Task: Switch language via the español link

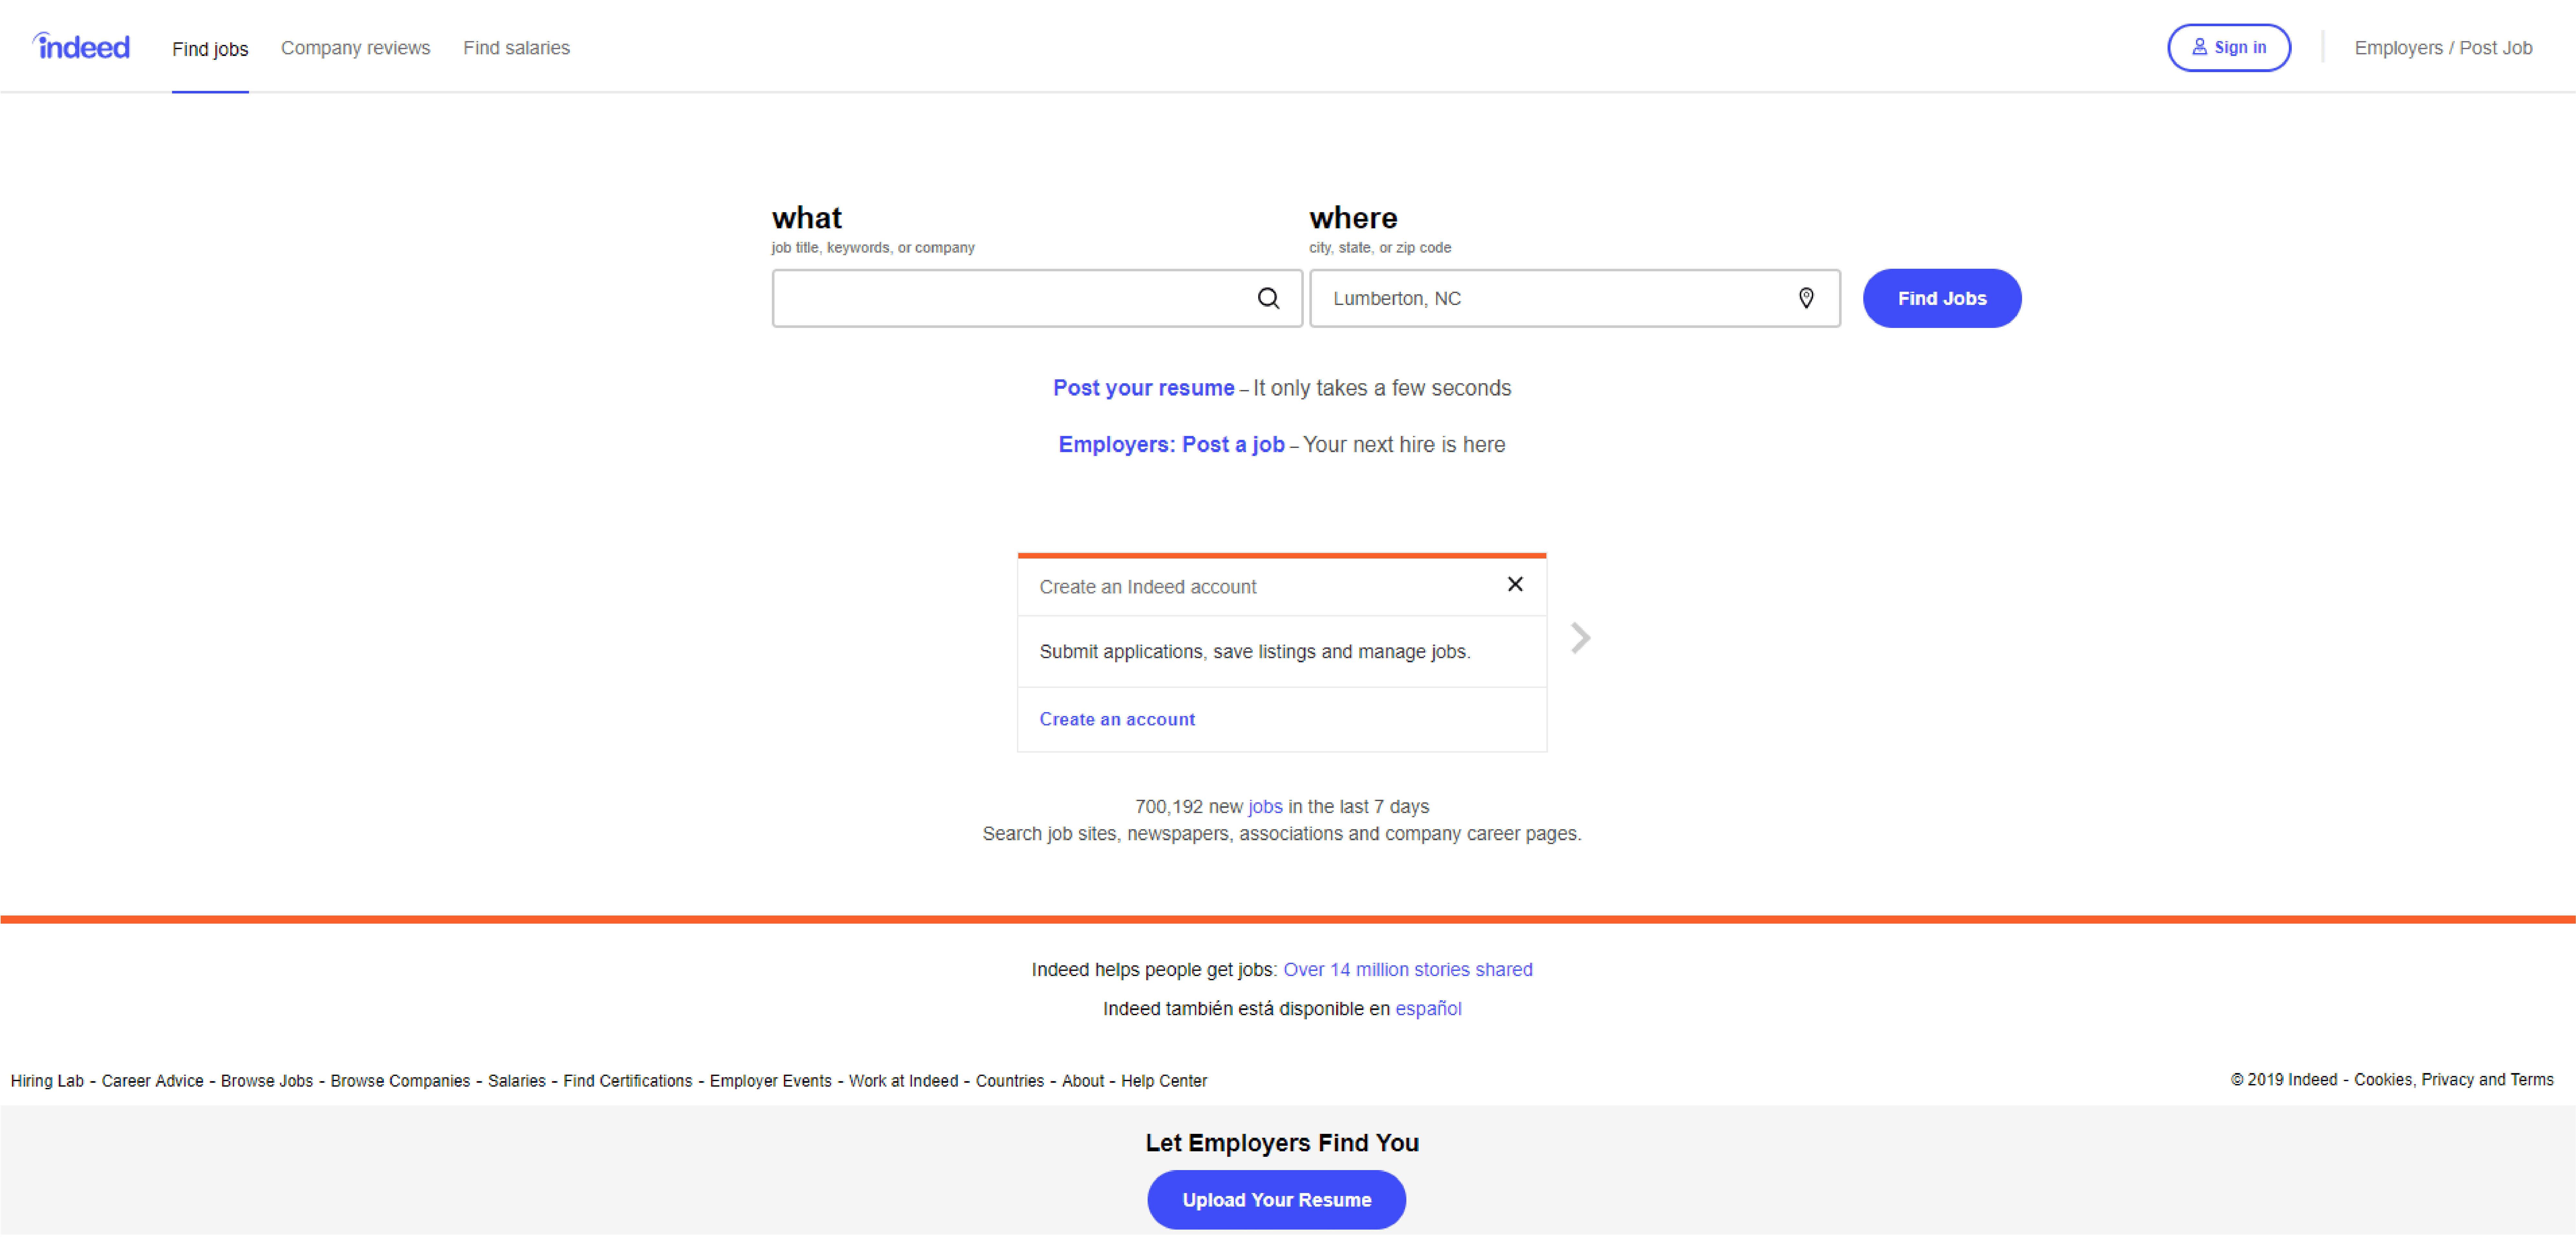Action: (1428, 1009)
